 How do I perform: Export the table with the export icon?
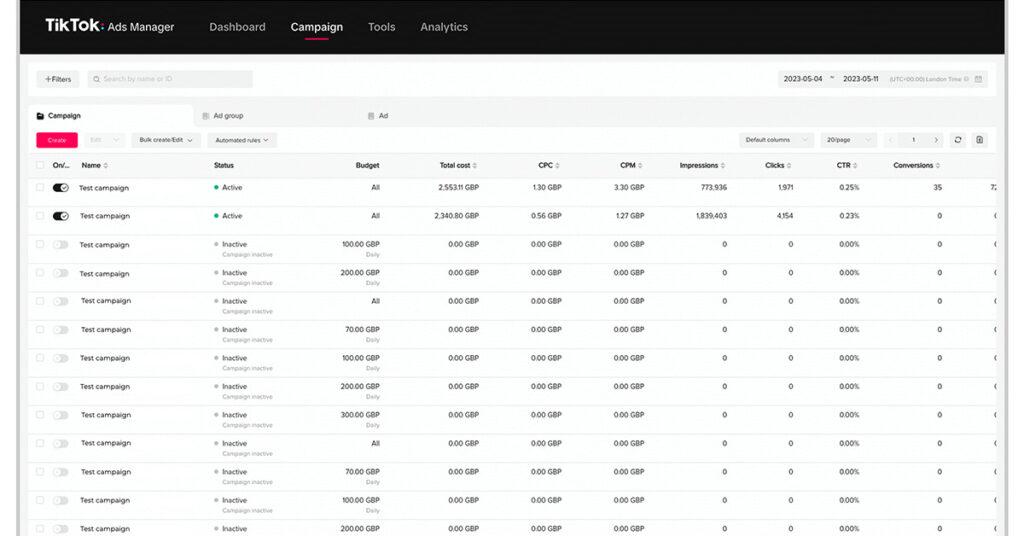tap(980, 140)
